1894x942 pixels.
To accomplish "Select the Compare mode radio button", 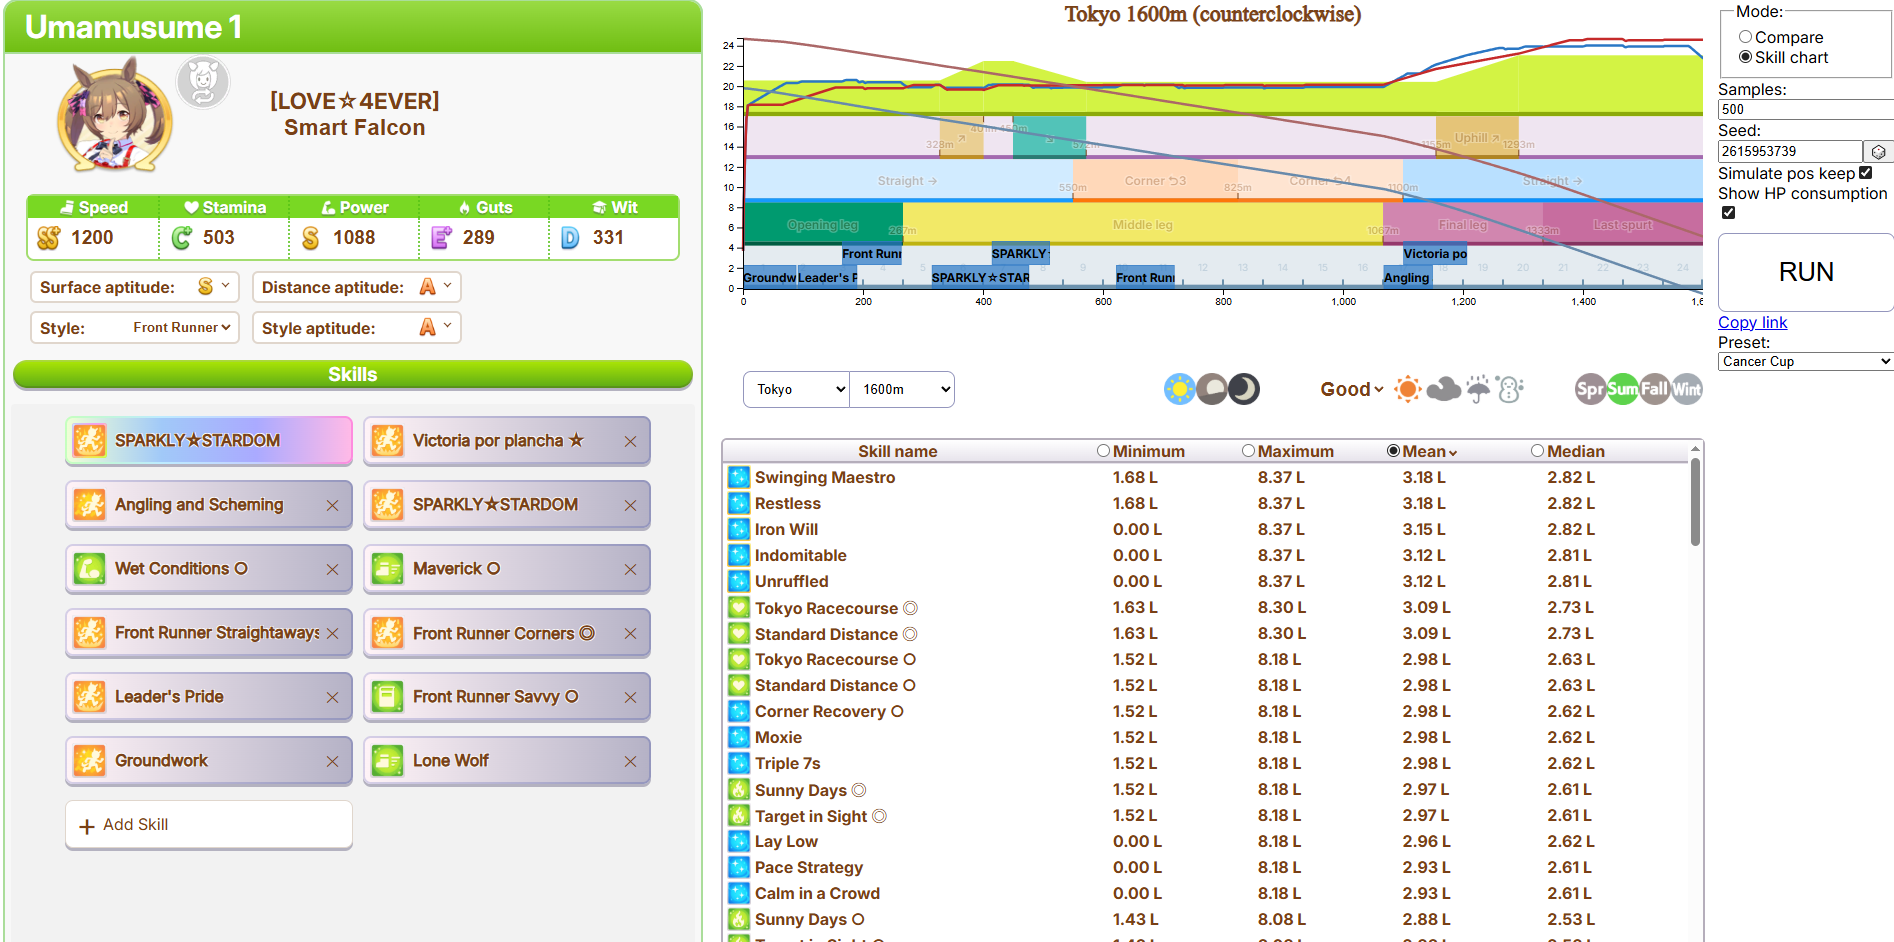I will tap(1745, 37).
